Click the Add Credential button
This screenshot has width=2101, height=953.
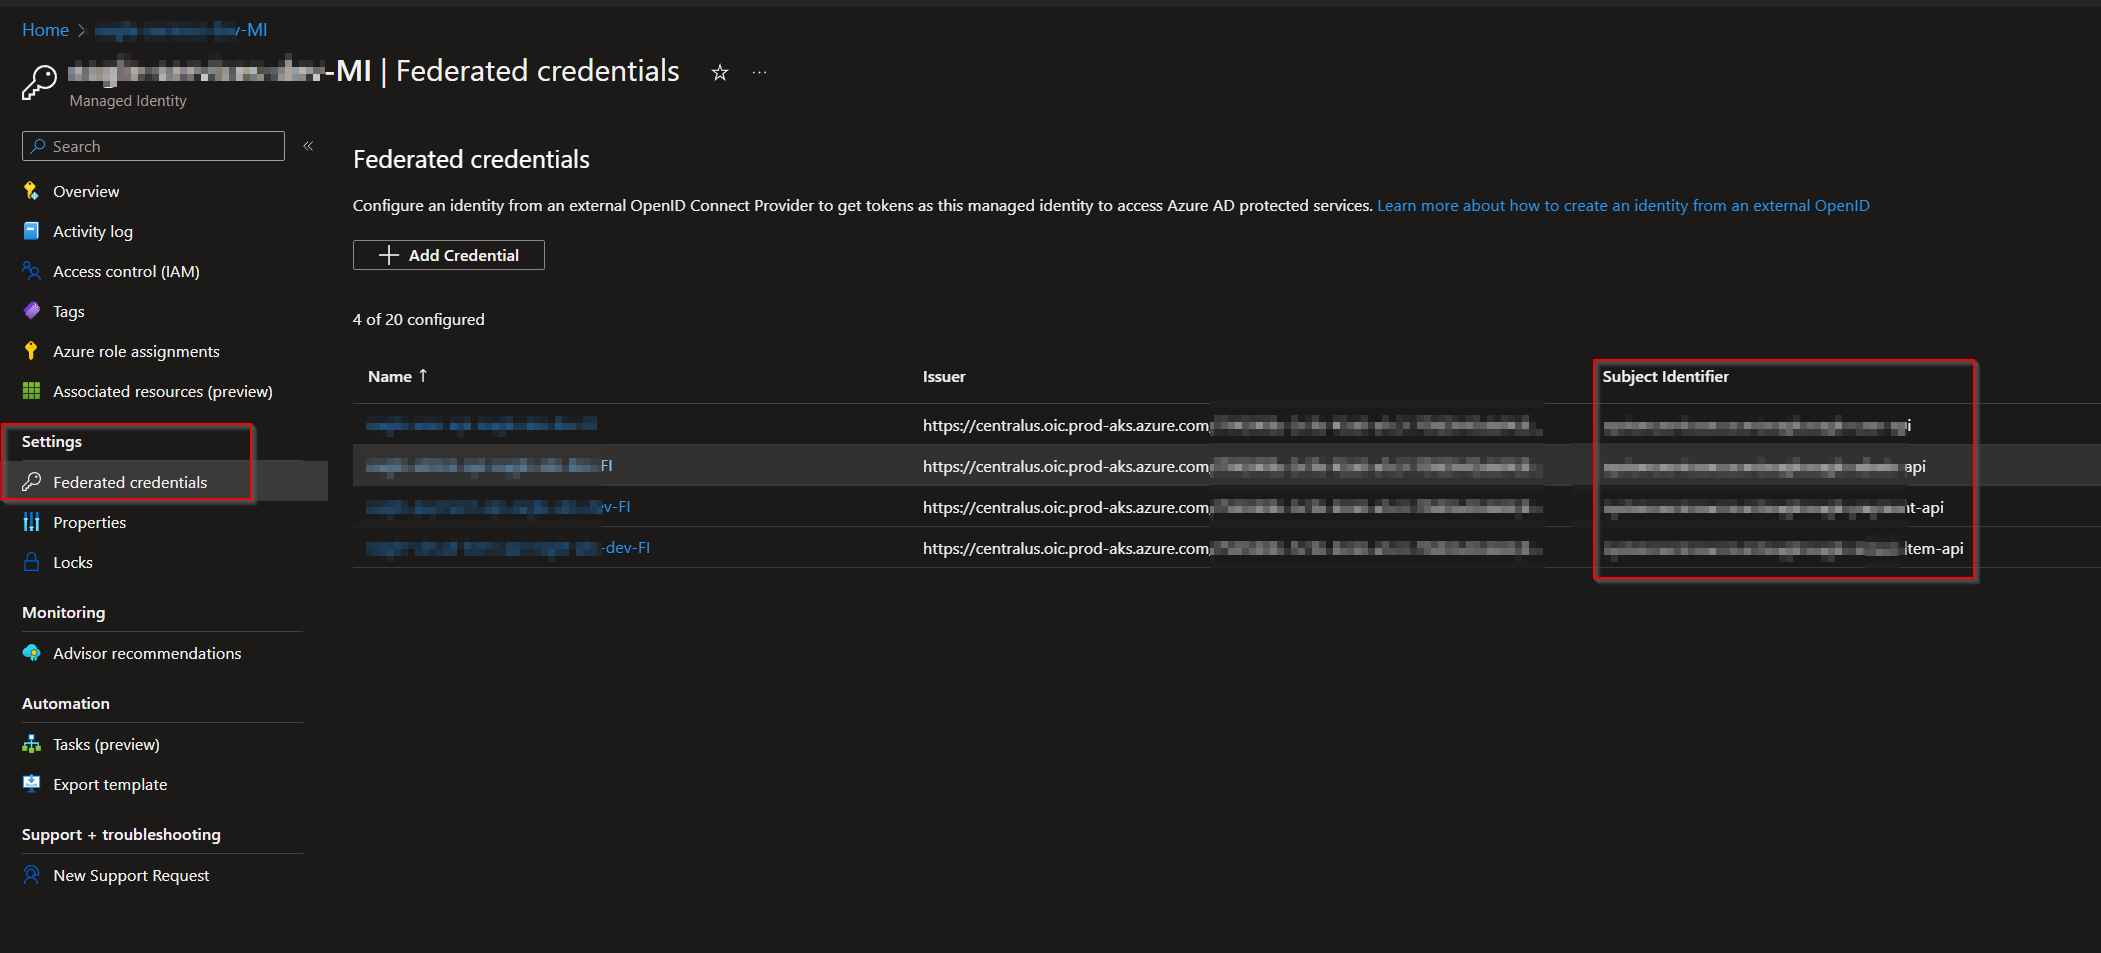(x=448, y=255)
